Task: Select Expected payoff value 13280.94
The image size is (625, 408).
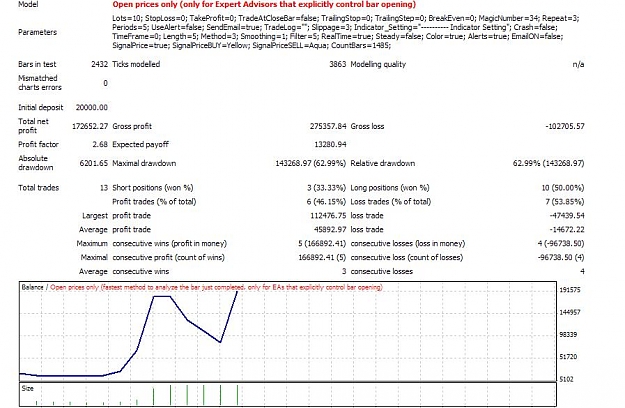Action: tap(330, 144)
